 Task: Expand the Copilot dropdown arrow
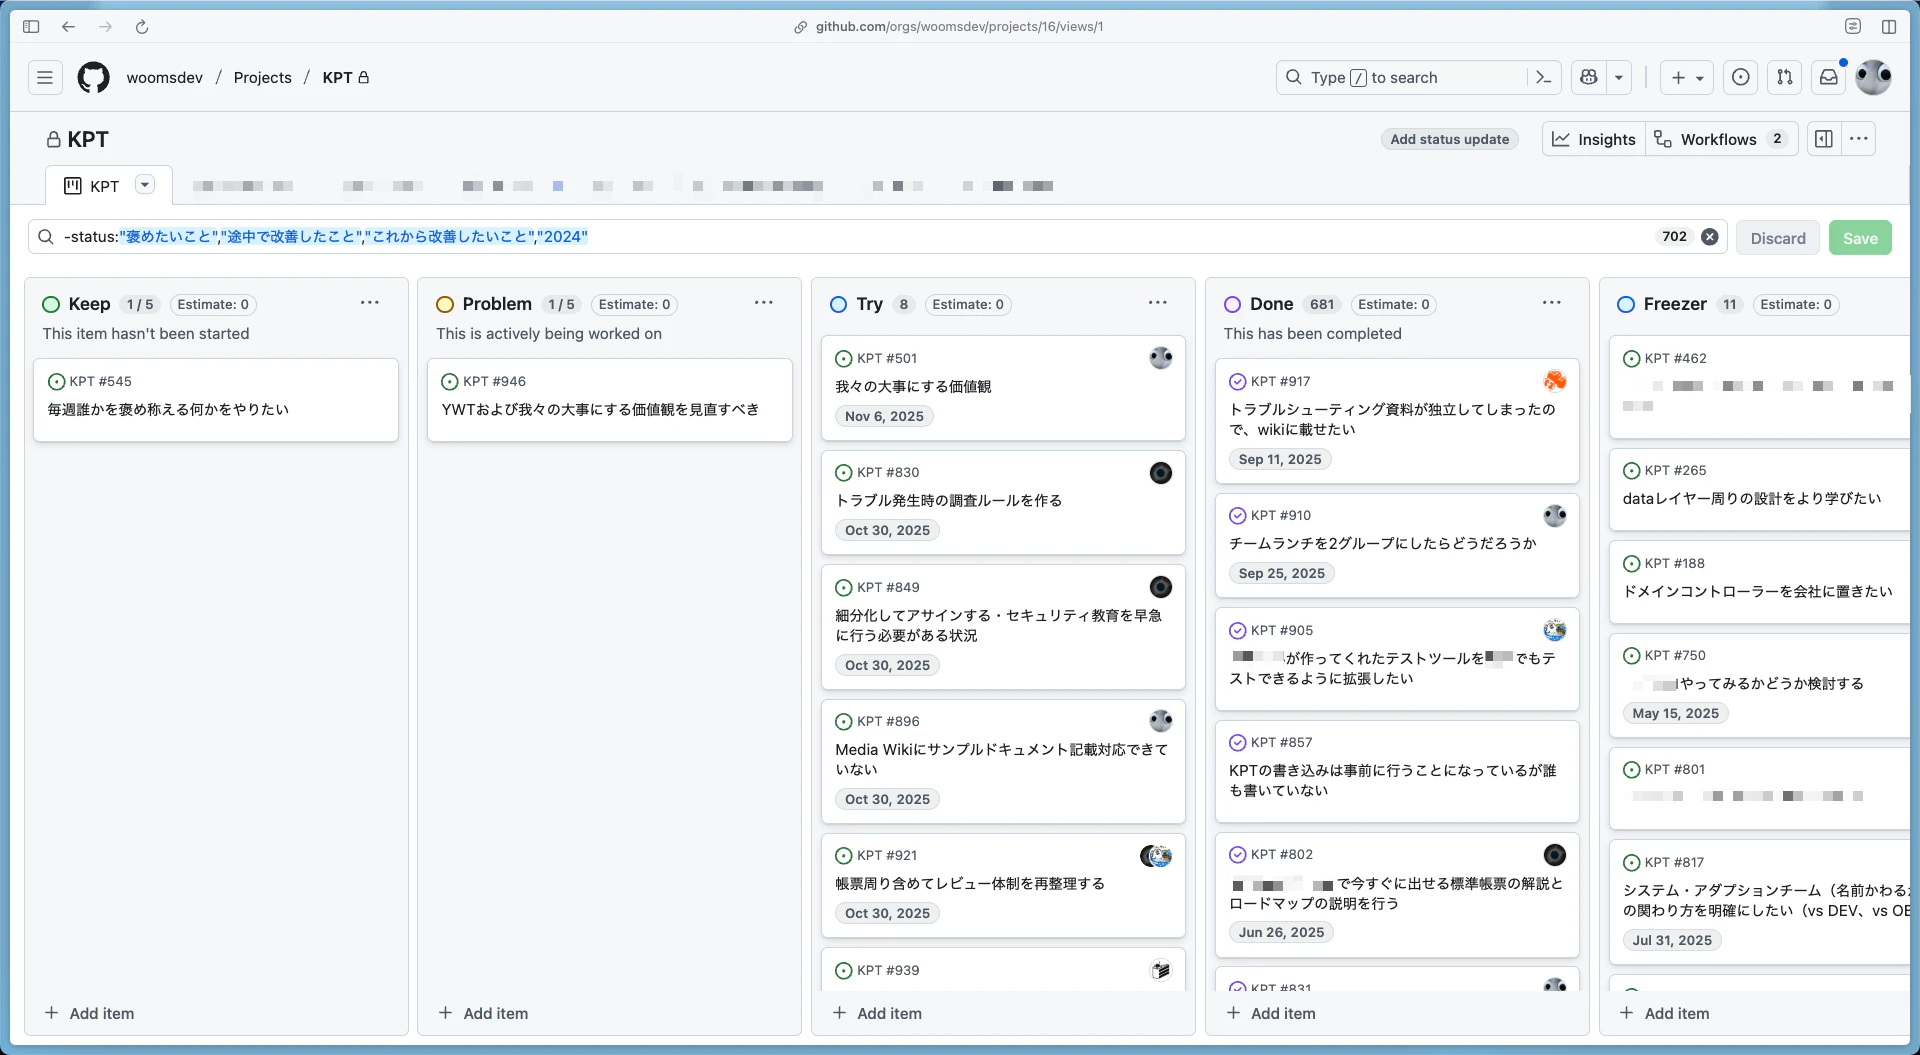[1618, 77]
